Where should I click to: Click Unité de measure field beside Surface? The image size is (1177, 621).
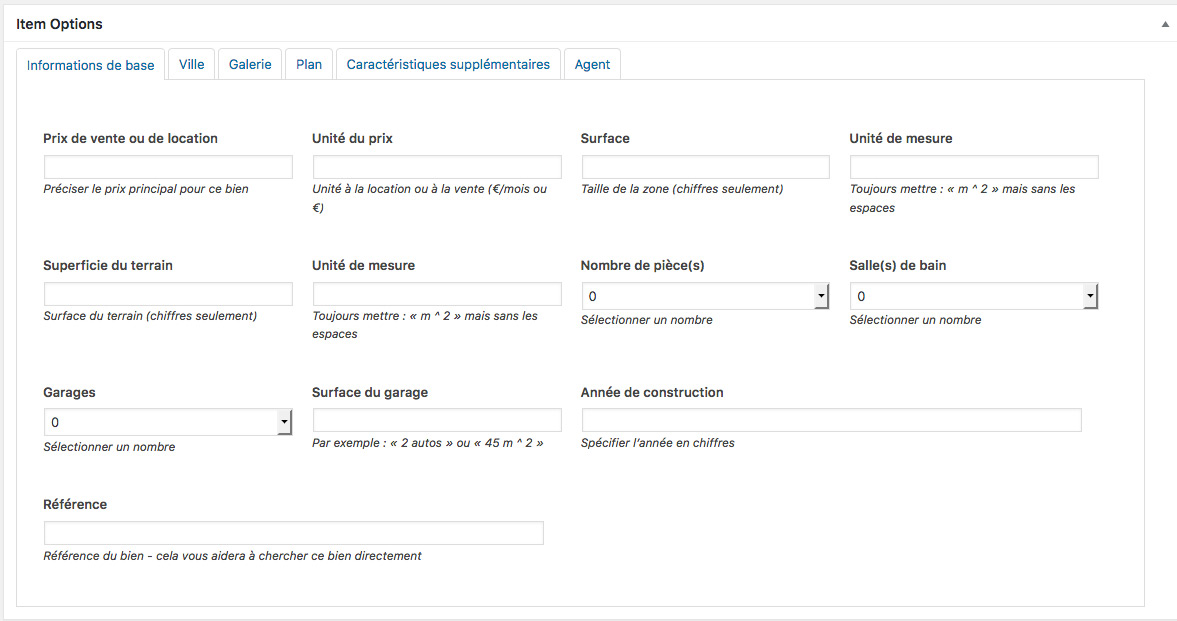[974, 167]
